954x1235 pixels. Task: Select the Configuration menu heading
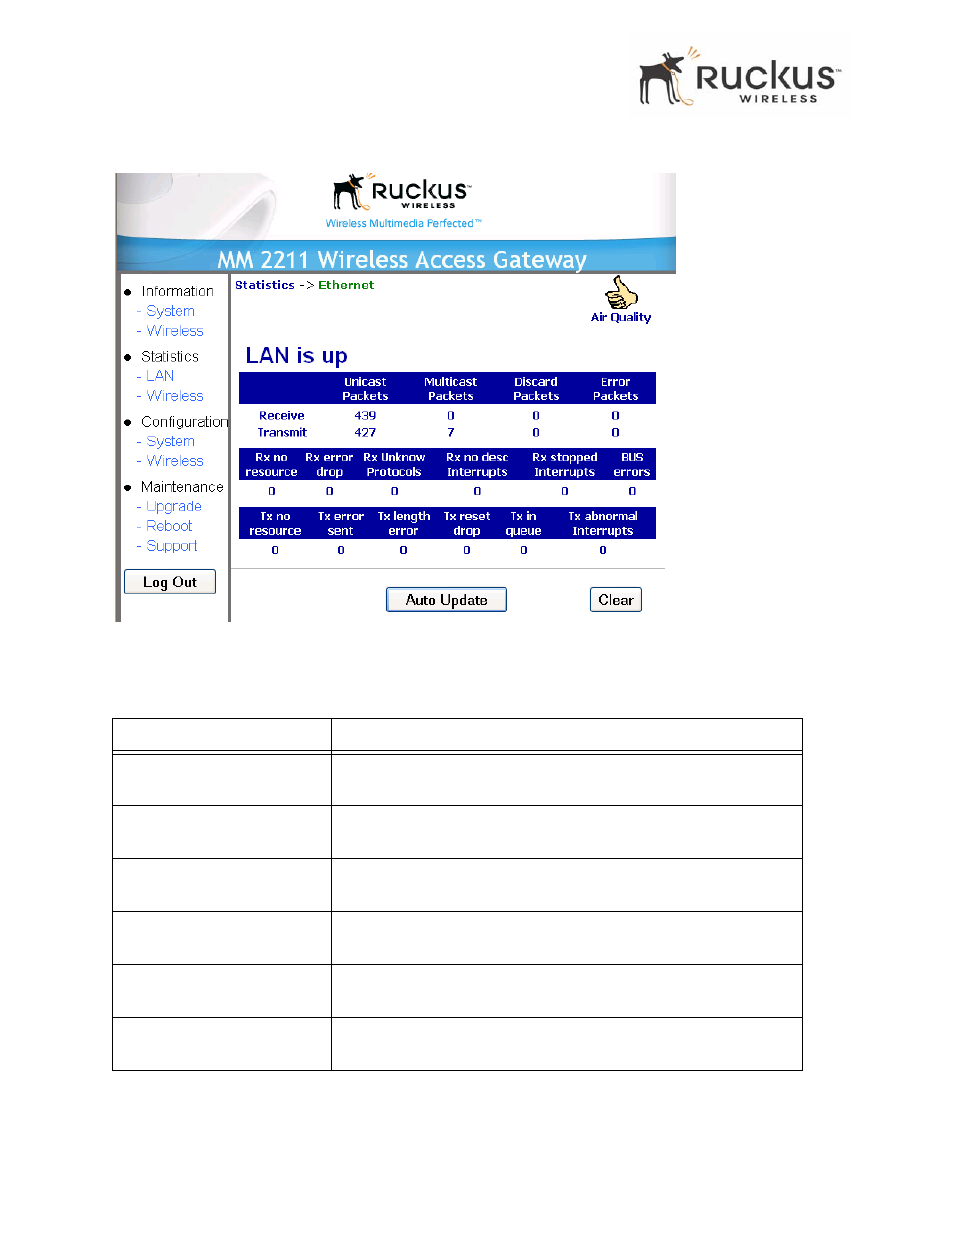184,422
